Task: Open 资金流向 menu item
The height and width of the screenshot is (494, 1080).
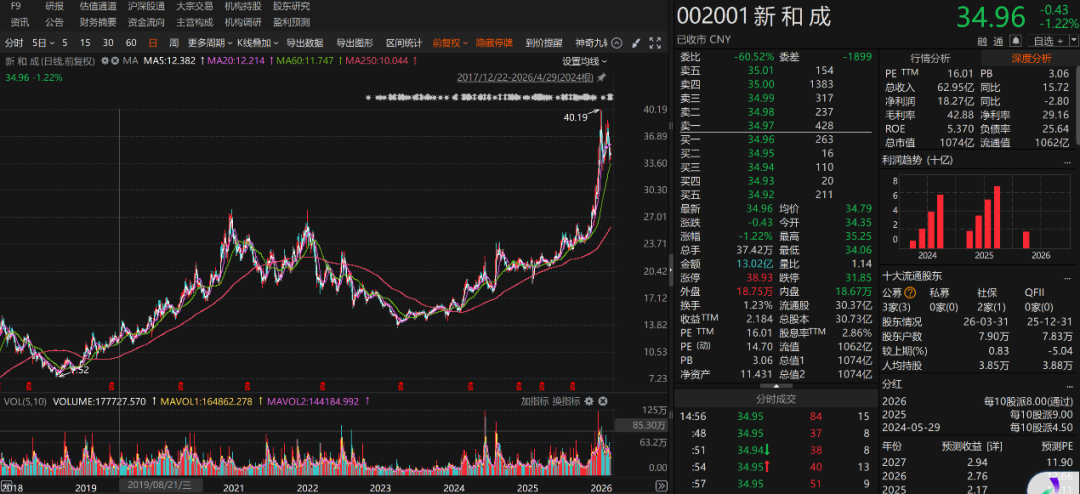Action: [146, 22]
